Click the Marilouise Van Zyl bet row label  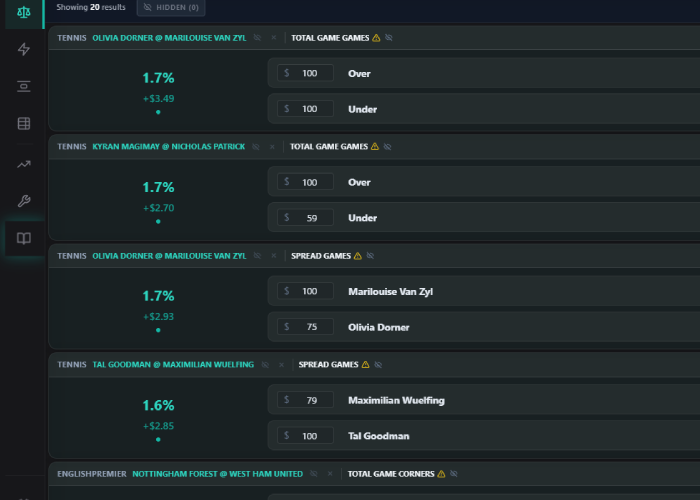[x=391, y=292]
